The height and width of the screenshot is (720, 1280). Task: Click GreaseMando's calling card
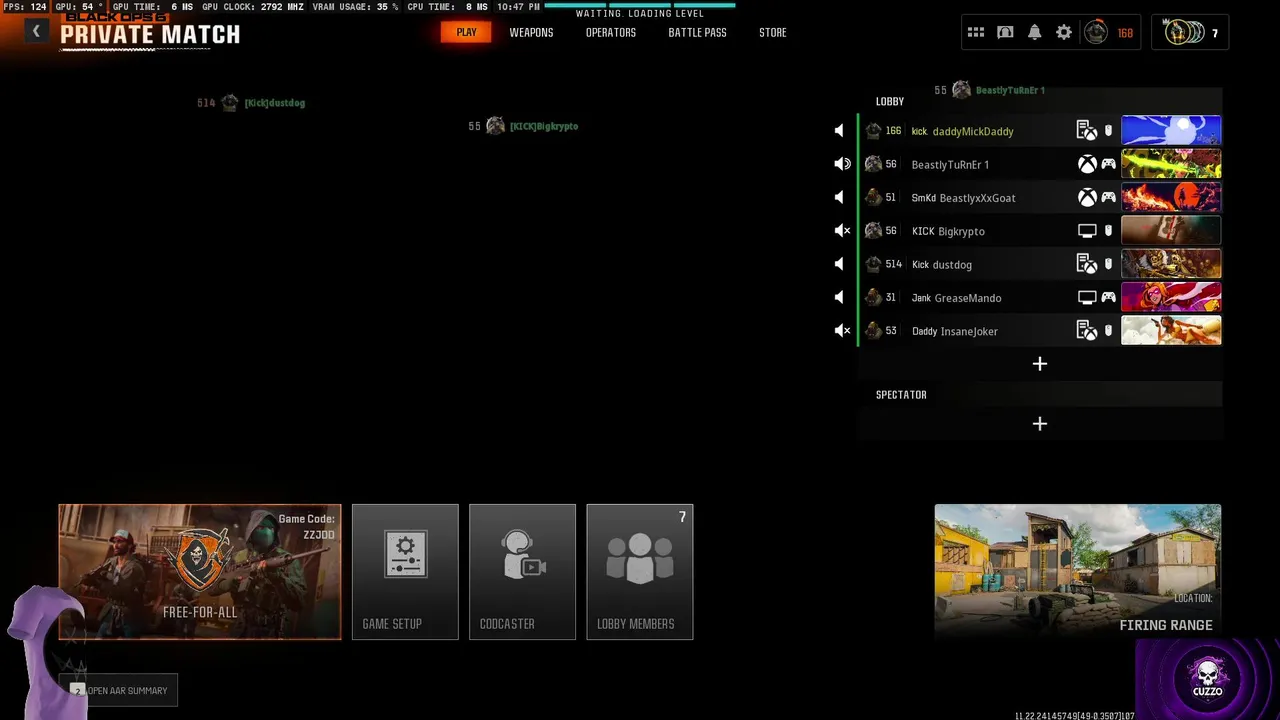pyautogui.click(x=1171, y=298)
